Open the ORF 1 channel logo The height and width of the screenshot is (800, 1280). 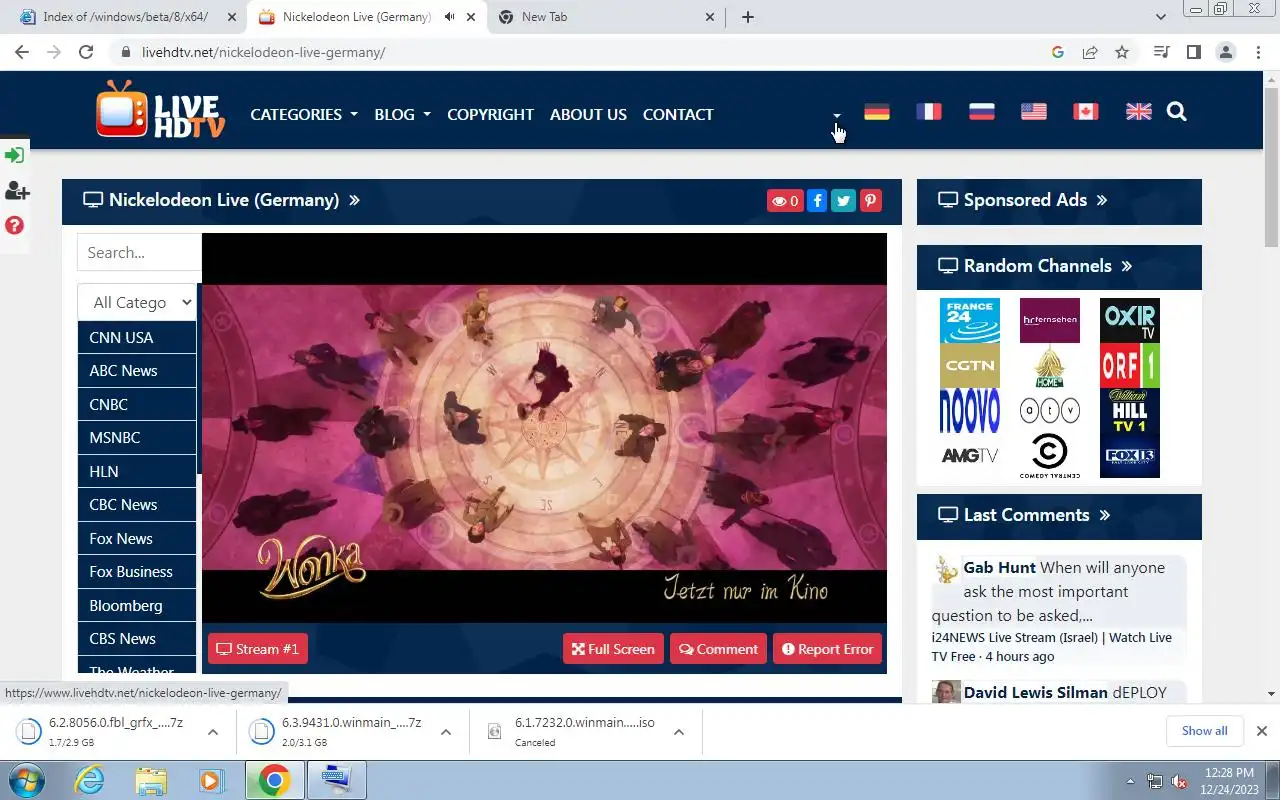coord(1130,366)
